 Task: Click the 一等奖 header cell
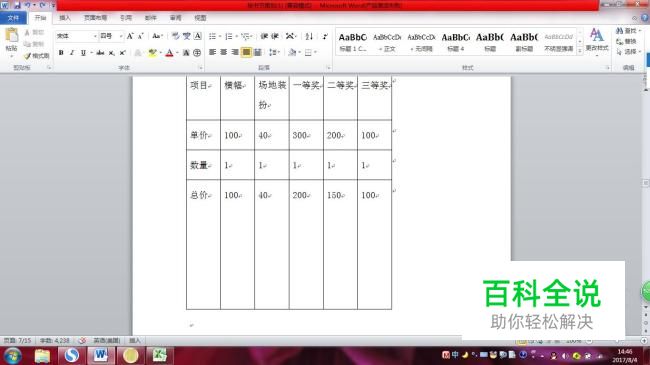pos(306,98)
